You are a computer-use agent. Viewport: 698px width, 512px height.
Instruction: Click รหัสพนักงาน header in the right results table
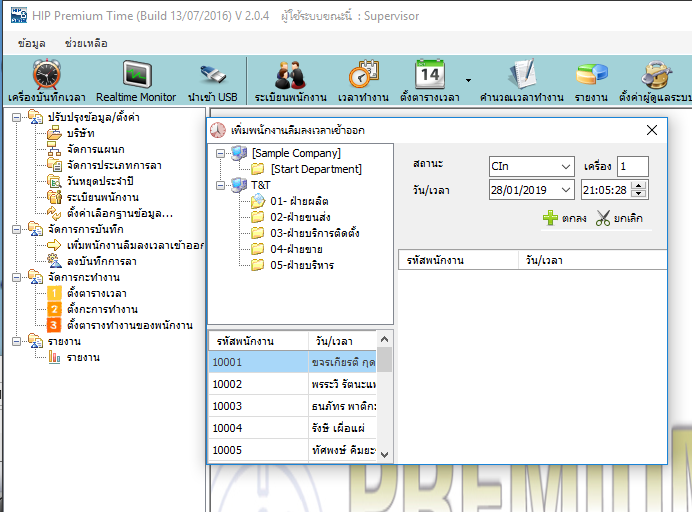(x=459, y=260)
